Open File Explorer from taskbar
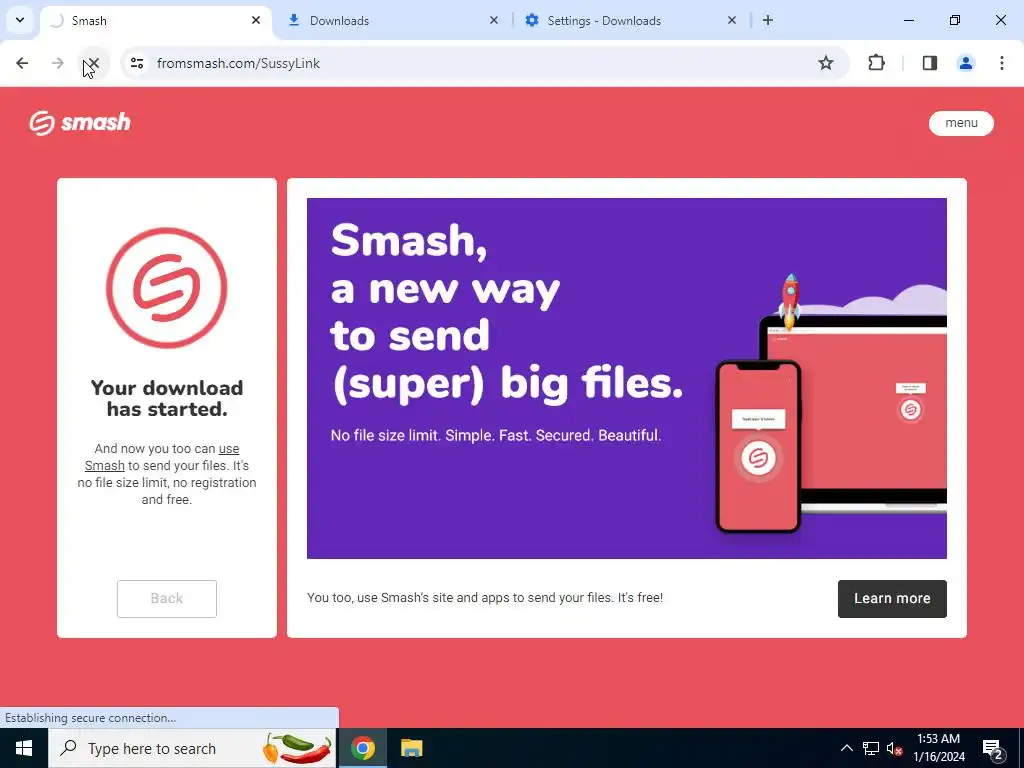This screenshot has width=1024, height=768. [411, 748]
